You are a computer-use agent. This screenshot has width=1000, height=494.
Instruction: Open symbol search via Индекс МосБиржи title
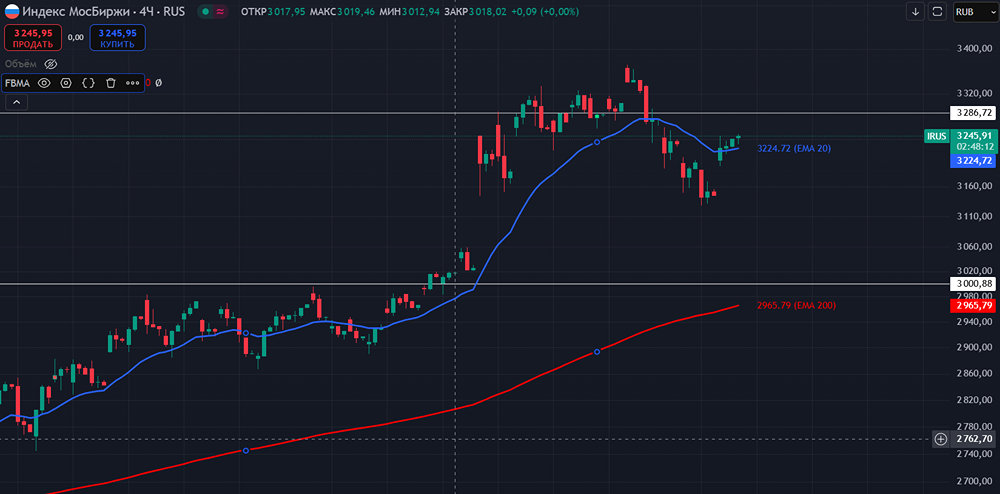tap(103, 11)
